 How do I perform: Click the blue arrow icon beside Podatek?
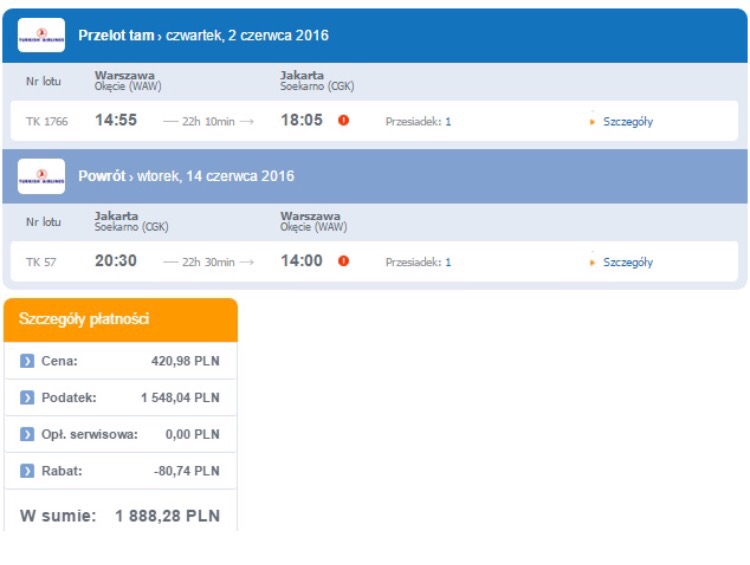tap(27, 398)
